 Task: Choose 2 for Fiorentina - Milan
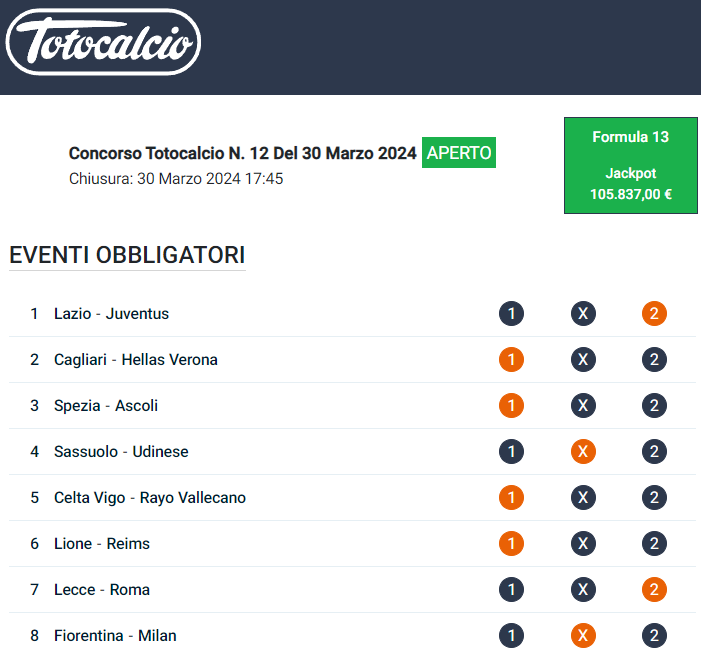(x=655, y=636)
